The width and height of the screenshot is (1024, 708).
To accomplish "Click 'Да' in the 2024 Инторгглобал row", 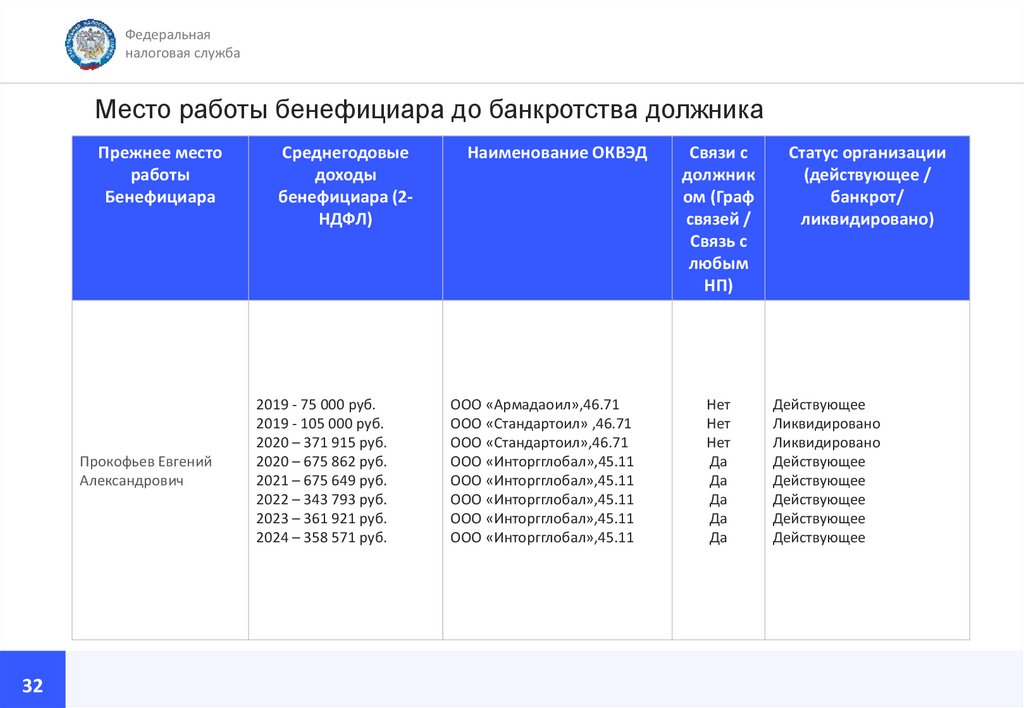I will (718, 537).
